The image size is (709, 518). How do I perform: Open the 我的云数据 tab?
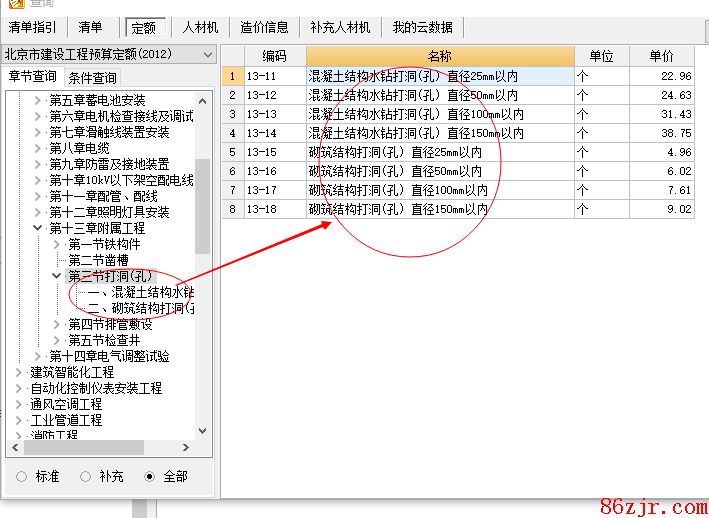tap(421, 27)
